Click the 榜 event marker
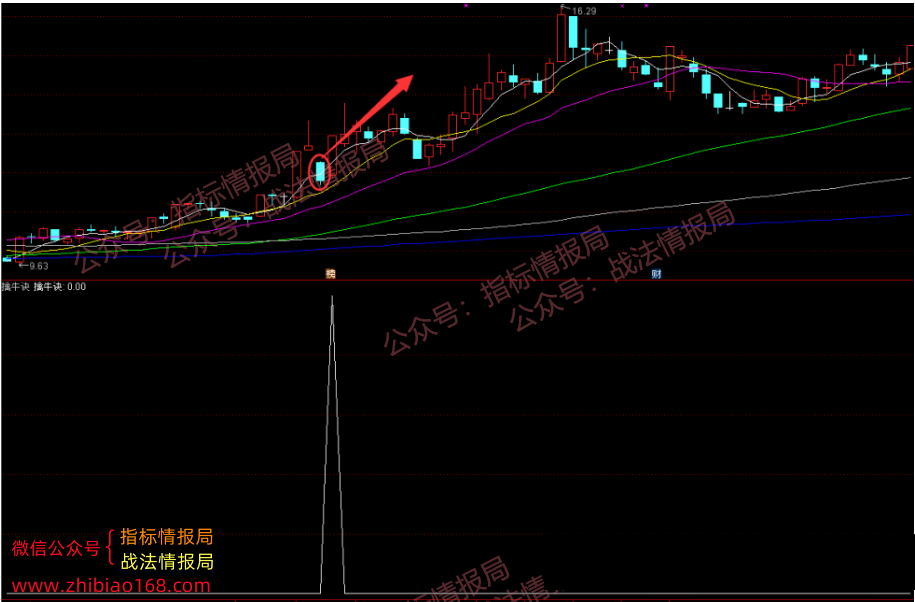915x602 pixels. point(330,274)
